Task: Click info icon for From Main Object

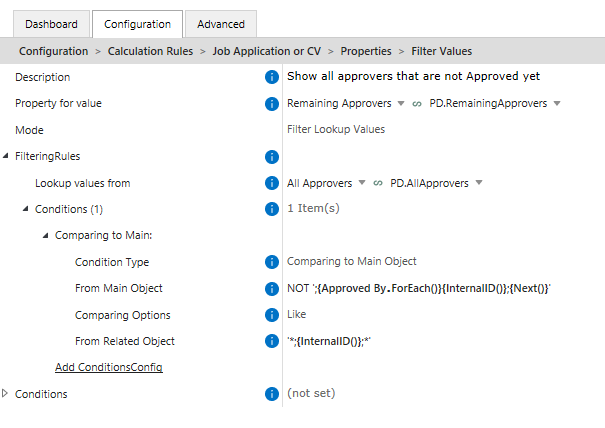Action: click(272, 288)
